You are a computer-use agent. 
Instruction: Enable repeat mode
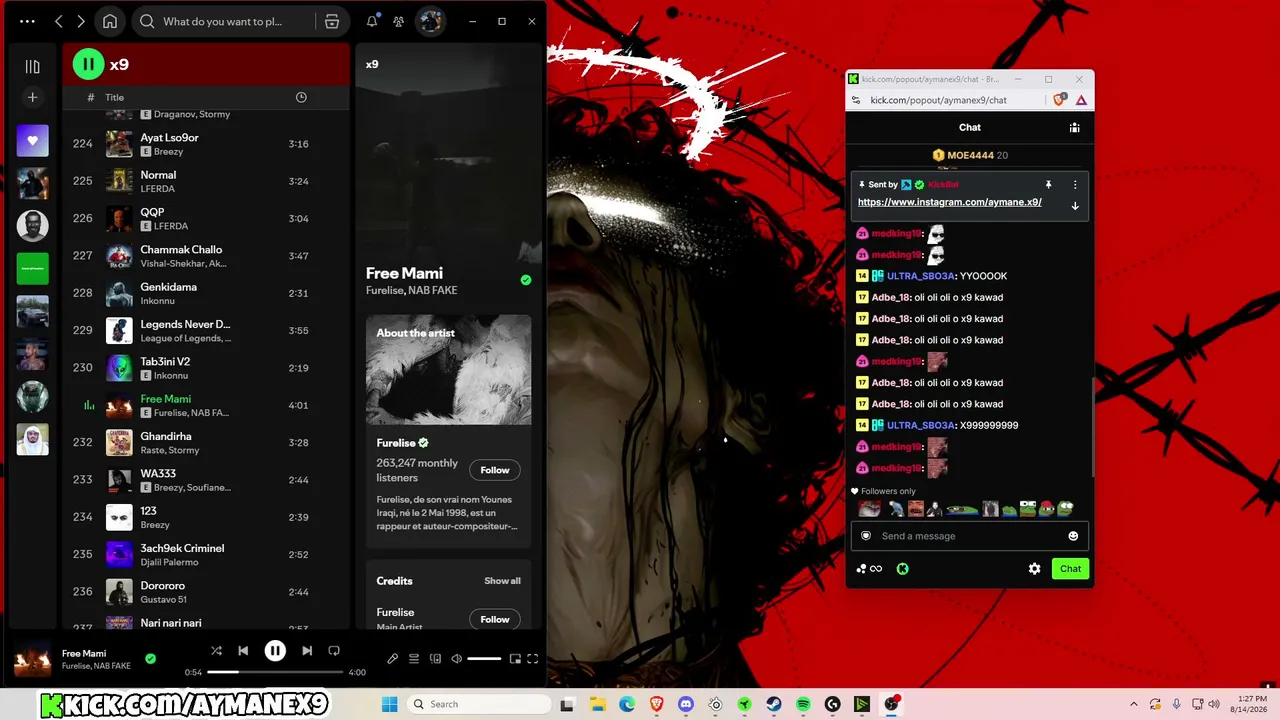334,650
